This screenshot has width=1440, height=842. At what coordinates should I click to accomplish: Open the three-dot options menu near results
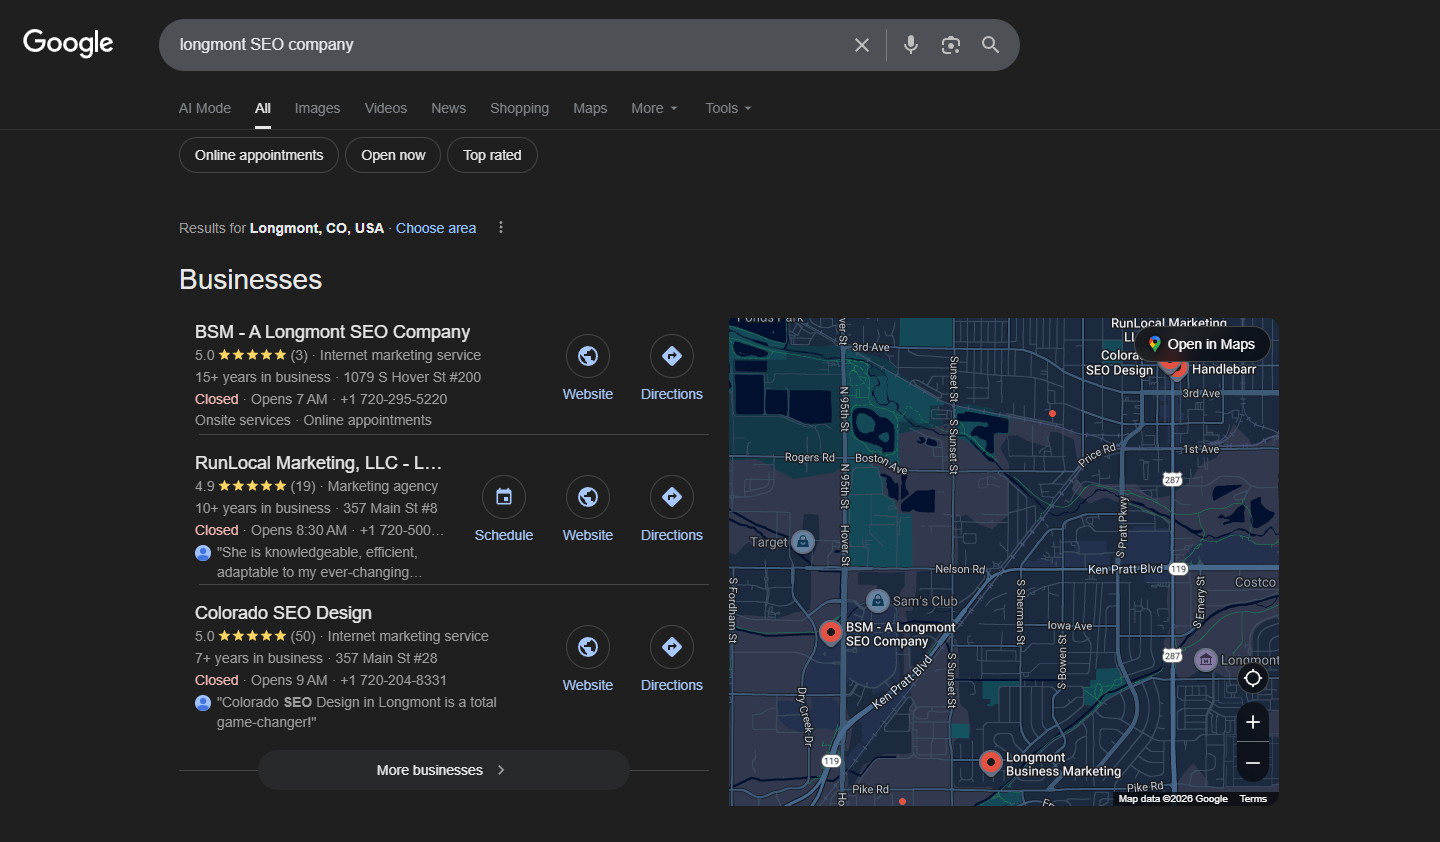coord(500,228)
